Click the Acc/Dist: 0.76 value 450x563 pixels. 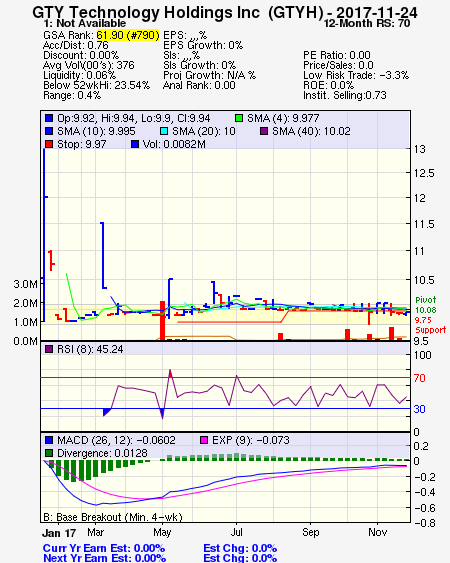tap(76, 45)
